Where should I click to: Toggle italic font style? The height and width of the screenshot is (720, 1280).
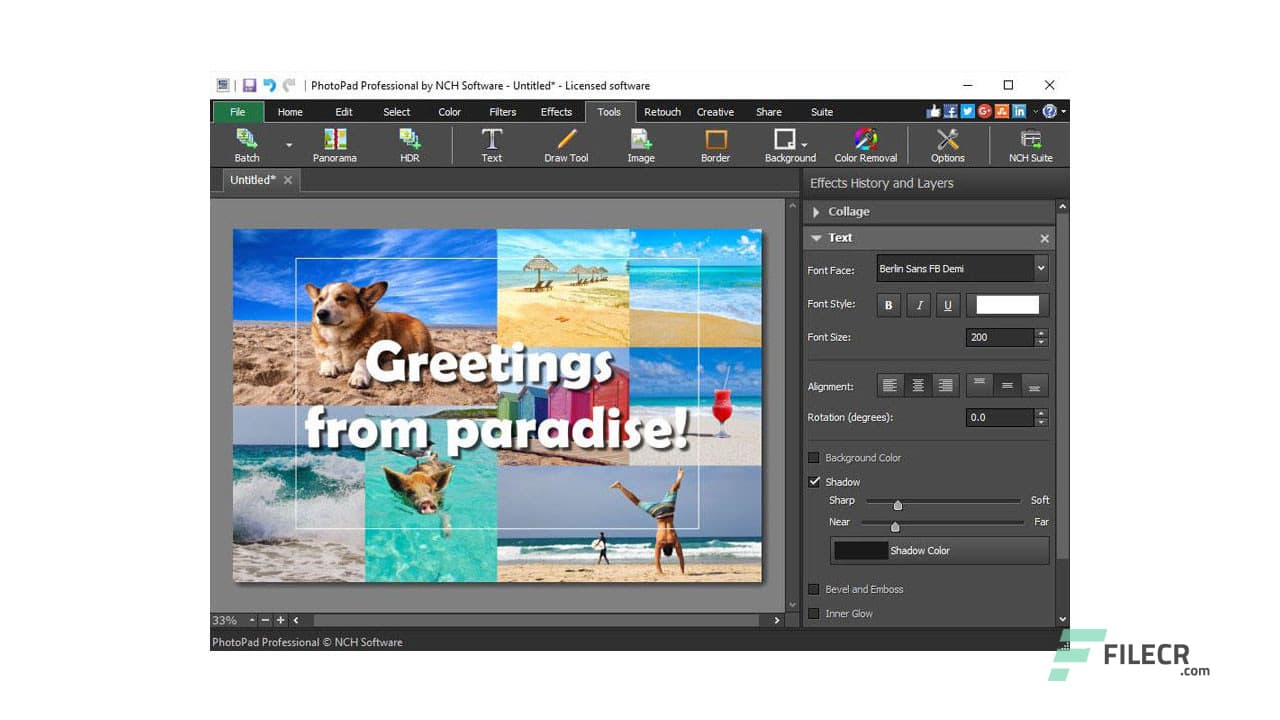(x=917, y=304)
